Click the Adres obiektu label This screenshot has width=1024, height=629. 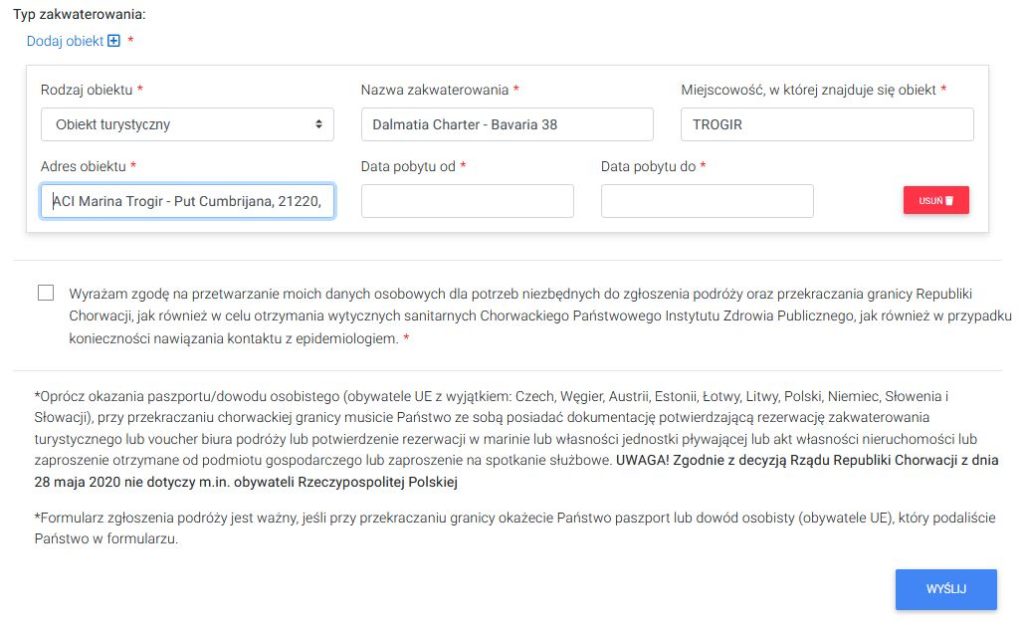(x=84, y=167)
